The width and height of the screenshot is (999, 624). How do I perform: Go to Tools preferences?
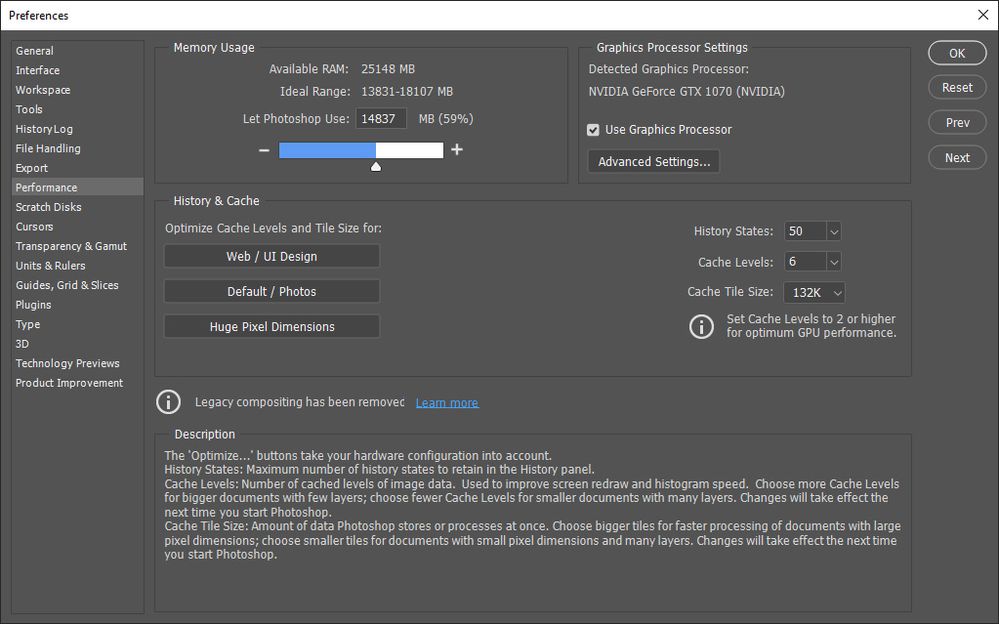click(77, 110)
